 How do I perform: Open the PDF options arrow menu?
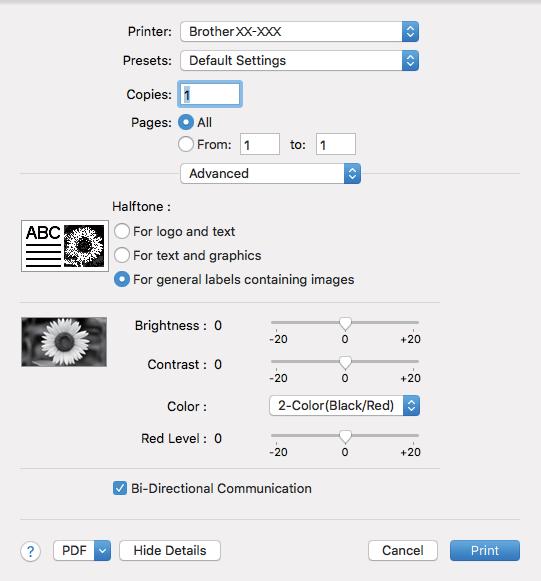[x=102, y=551]
